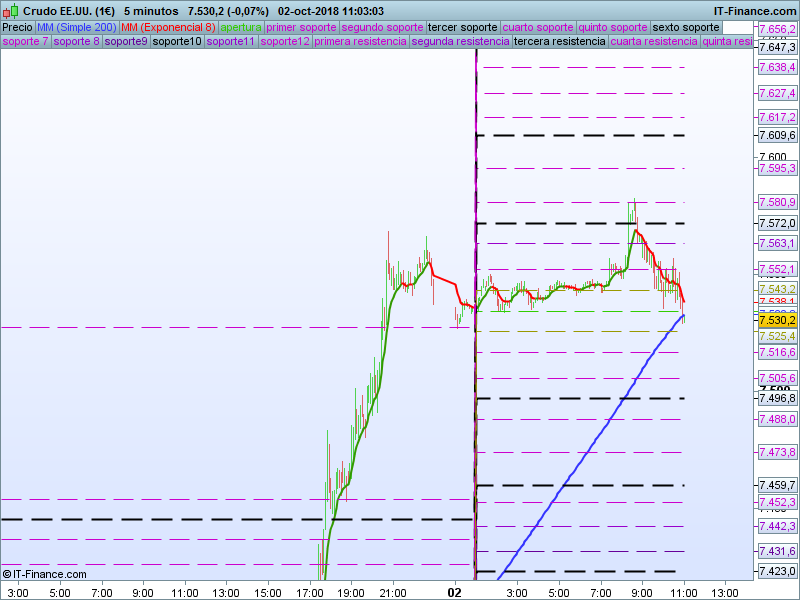Viewport: 800px width, 600px height.
Task: Select the segundo soporte label
Action: click(x=382, y=28)
